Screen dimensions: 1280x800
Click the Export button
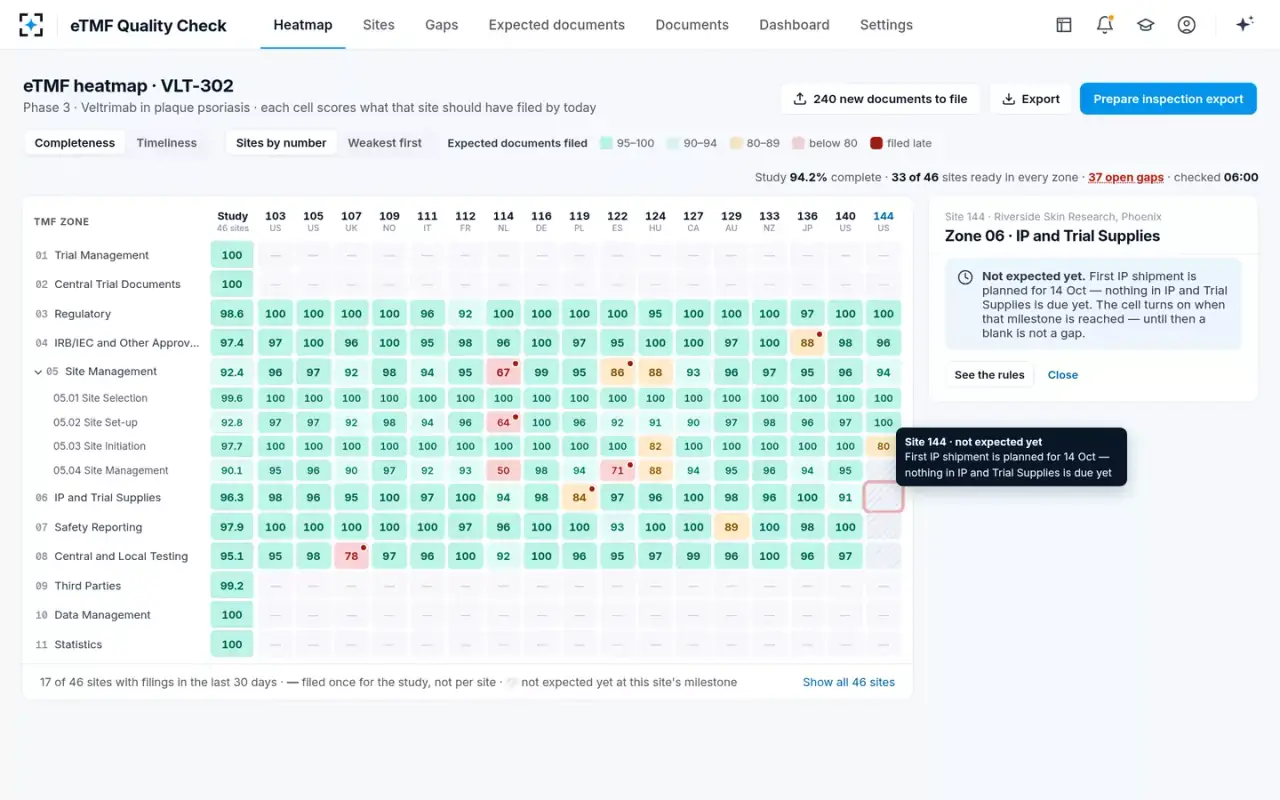point(1031,99)
